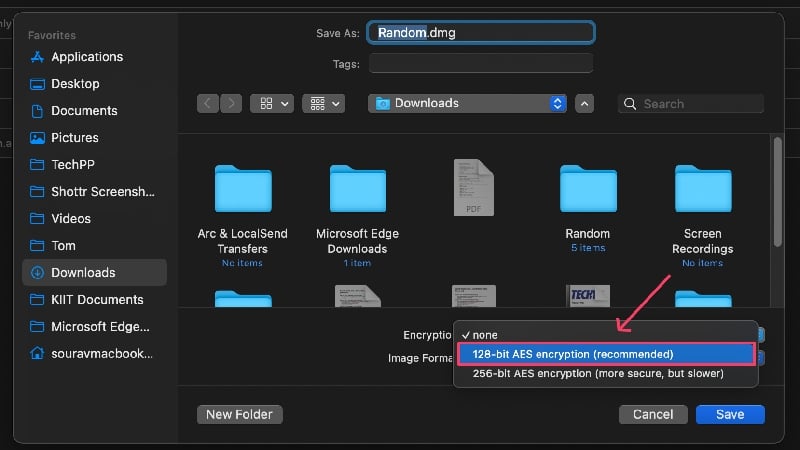Image resolution: width=800 pixels, height=450 pixels.
Task: Click the Tom folder sidebar icon
Action: coord(37,246)
